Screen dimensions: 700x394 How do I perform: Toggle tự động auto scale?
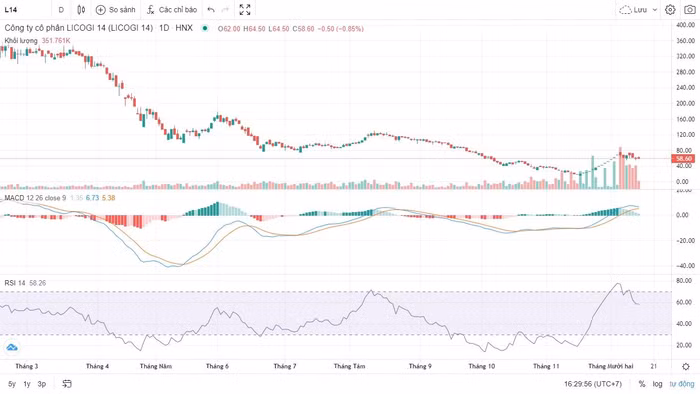pos(682,384)
